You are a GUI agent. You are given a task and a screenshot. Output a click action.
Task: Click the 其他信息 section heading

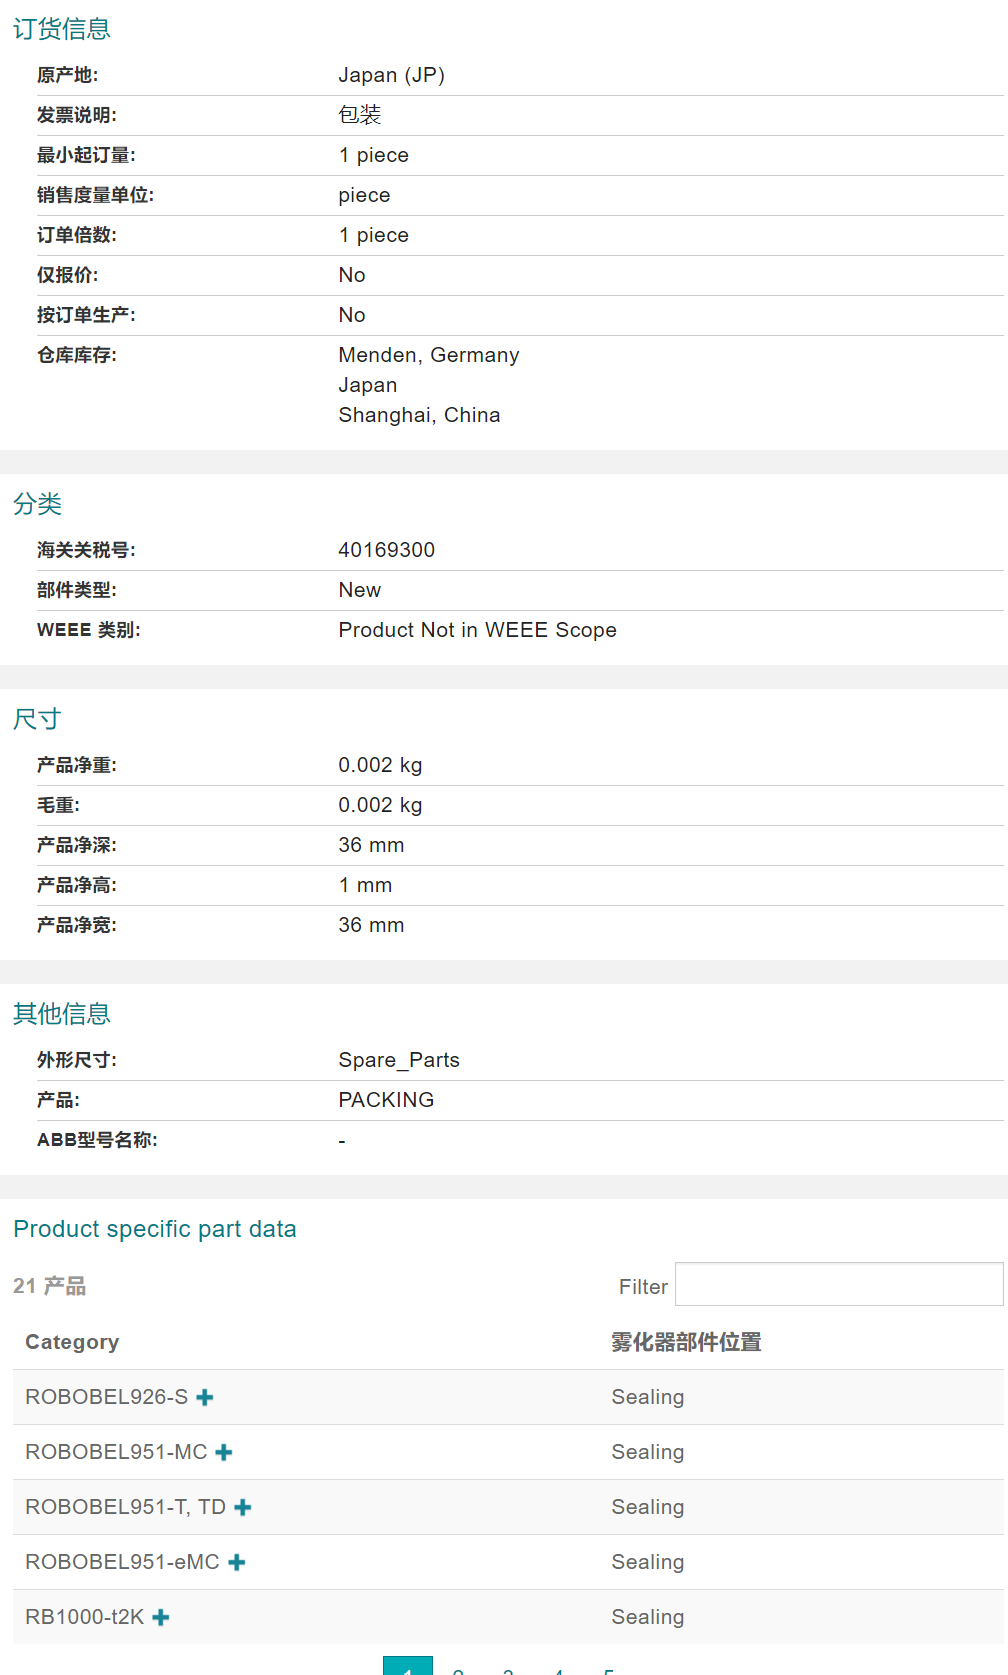[x=61, y=1014]
